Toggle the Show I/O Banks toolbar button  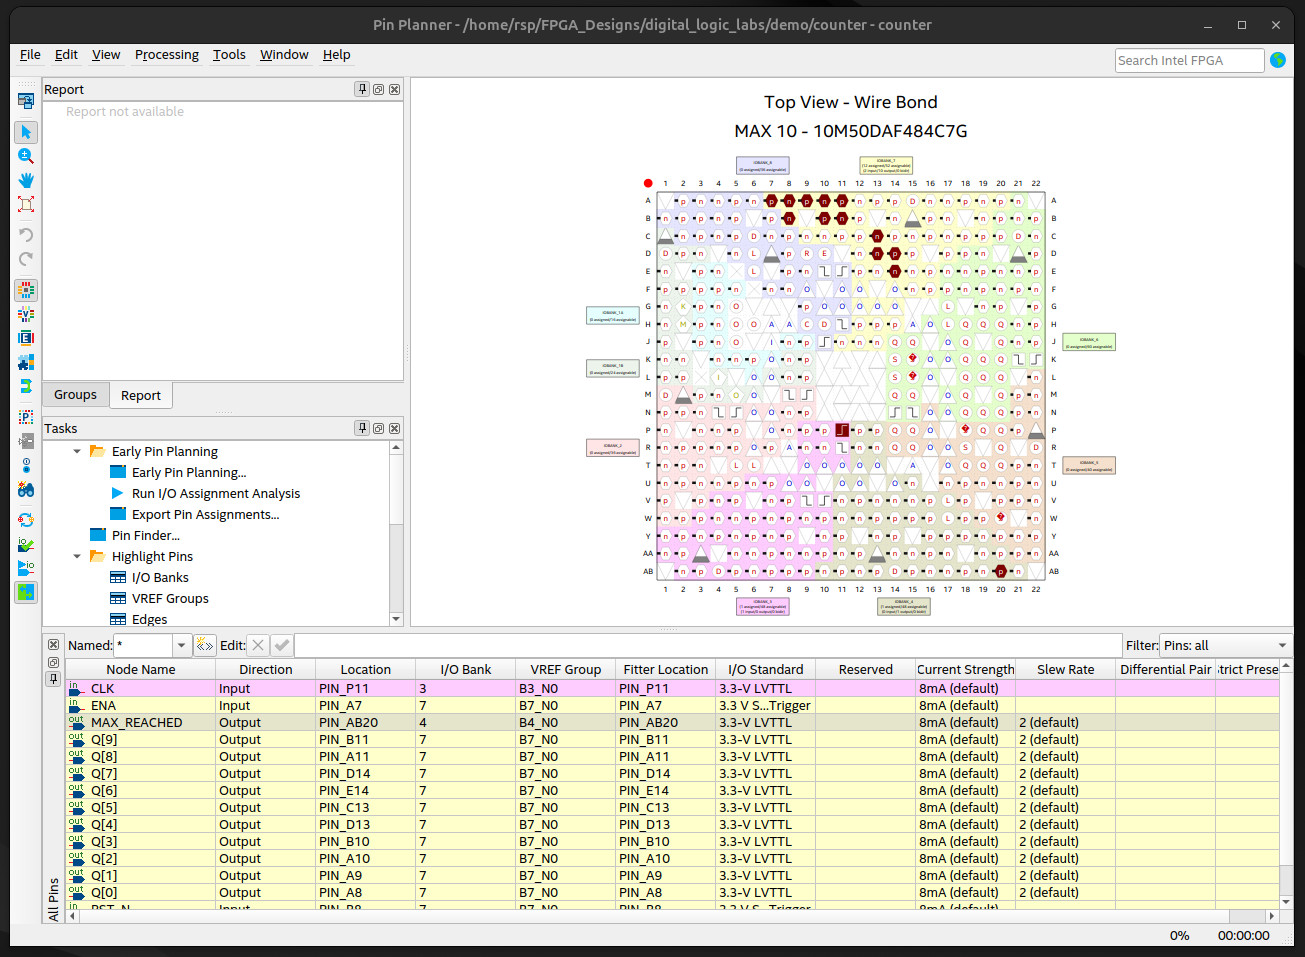pos(26,290)
